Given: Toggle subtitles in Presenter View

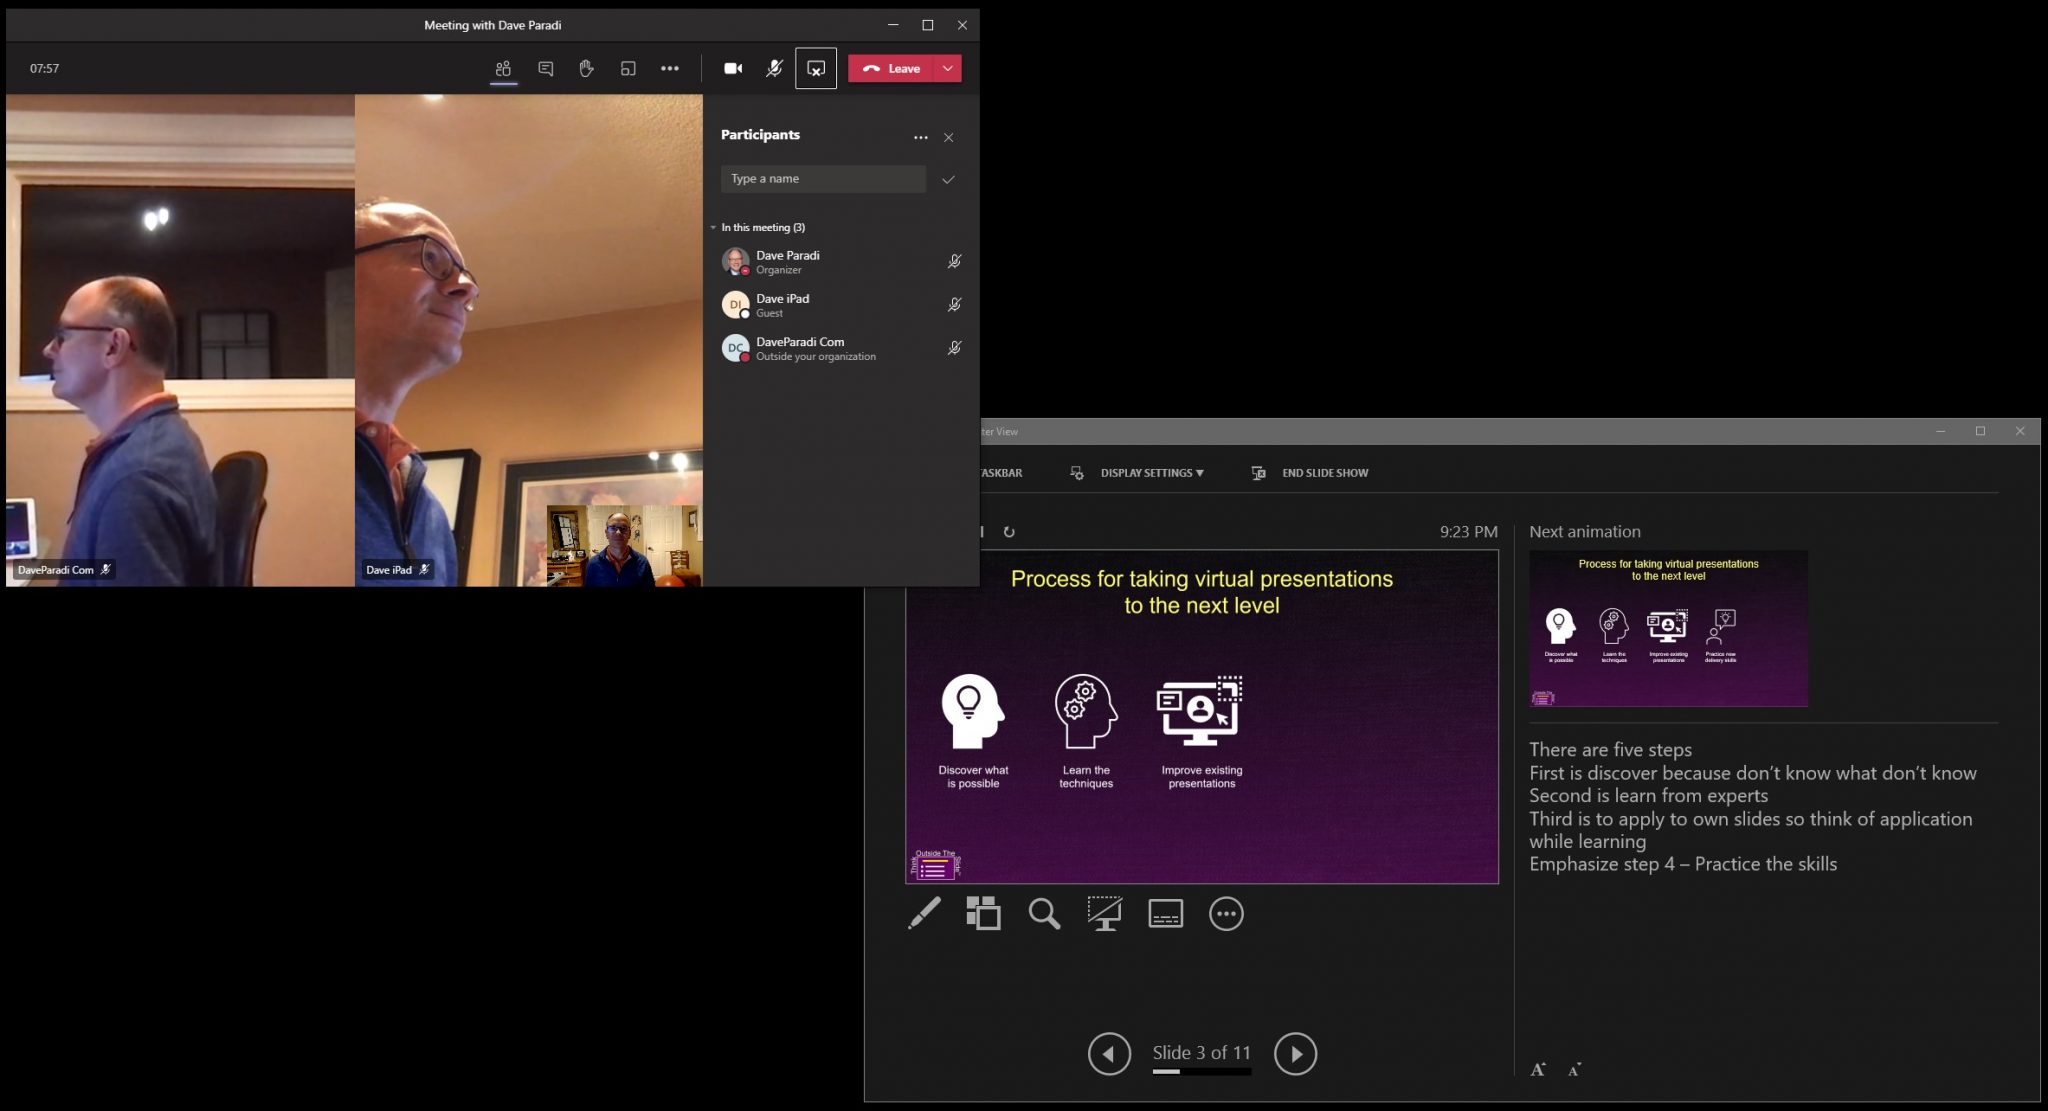Looking at the screenshot, I should 1166,912.
